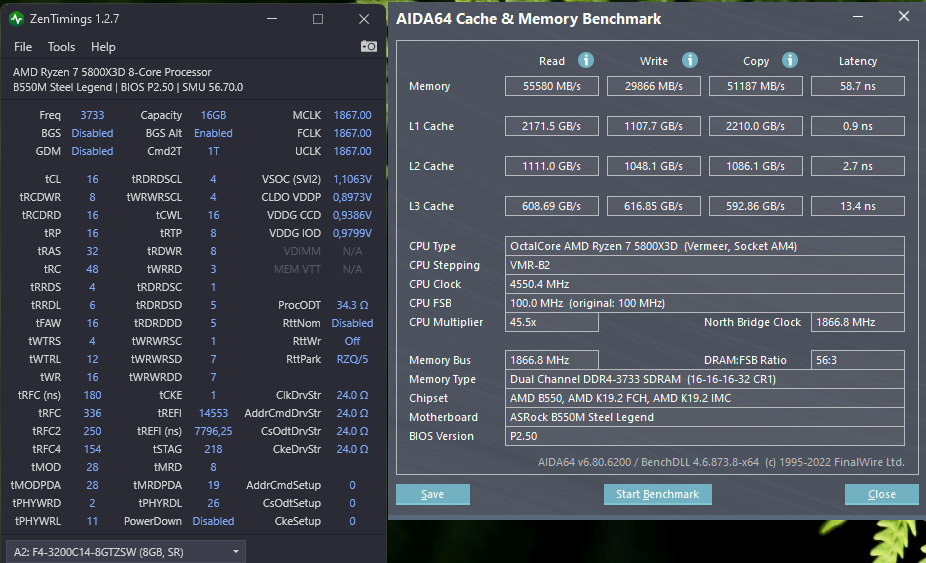926x563 pixels.
Task: Click the North Bridge Clock field 1866.8 MHz
Action: coord(857,322)
